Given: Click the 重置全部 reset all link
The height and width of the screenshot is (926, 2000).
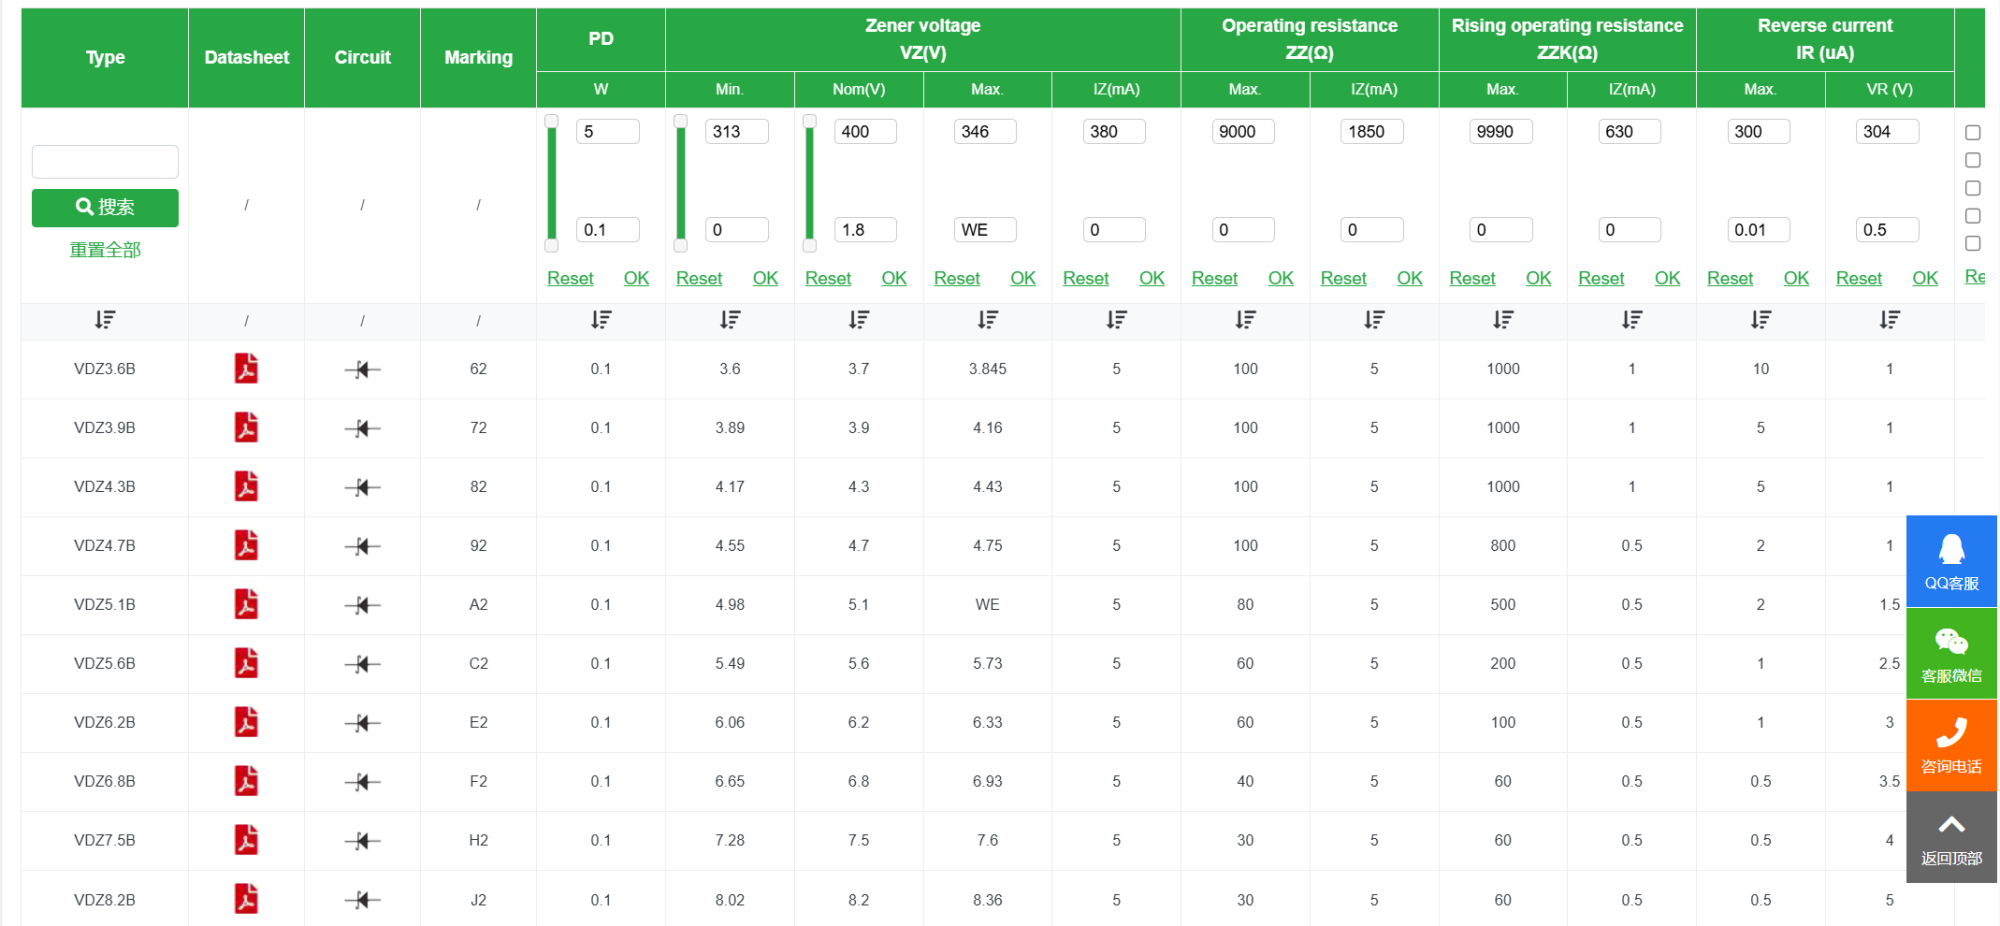Looking at the screenshot, I should point(105,250).
